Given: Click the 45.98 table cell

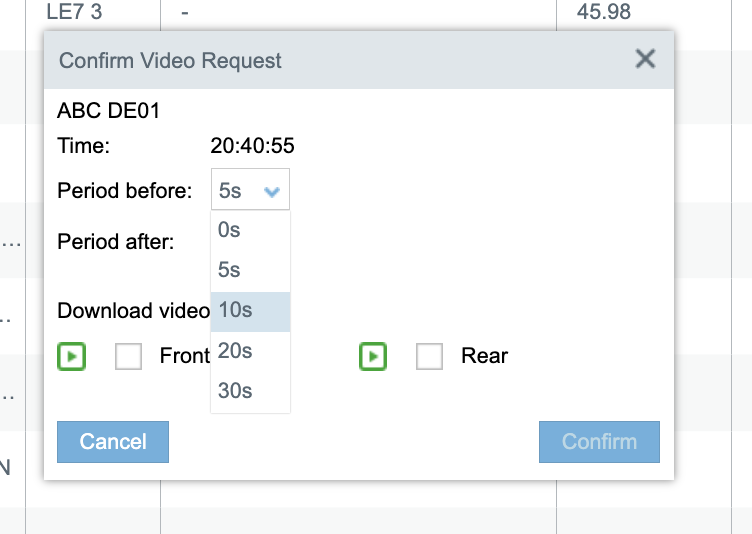Looking at the screenshot, I should tap(603, 13).
